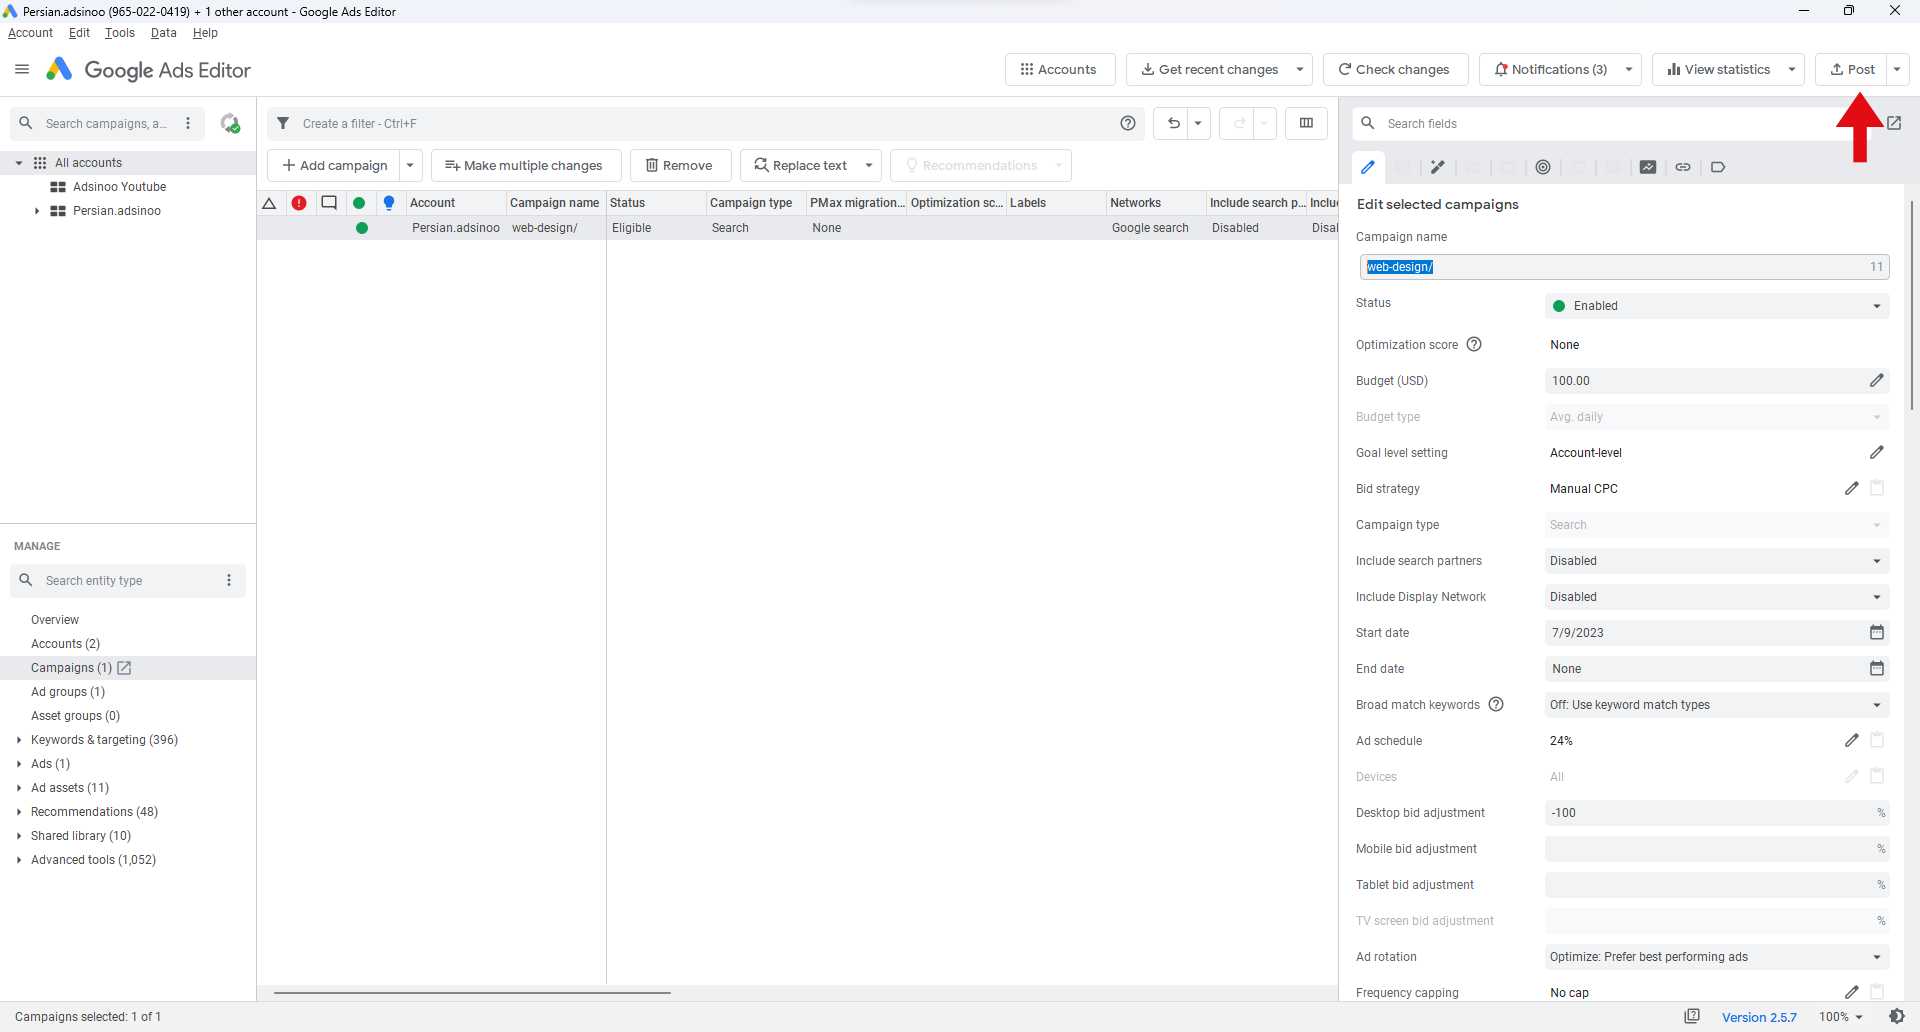This screenshot has height=1032, width=1920.
Task: Pop out the edit panel into new window
Action: 1894,123
